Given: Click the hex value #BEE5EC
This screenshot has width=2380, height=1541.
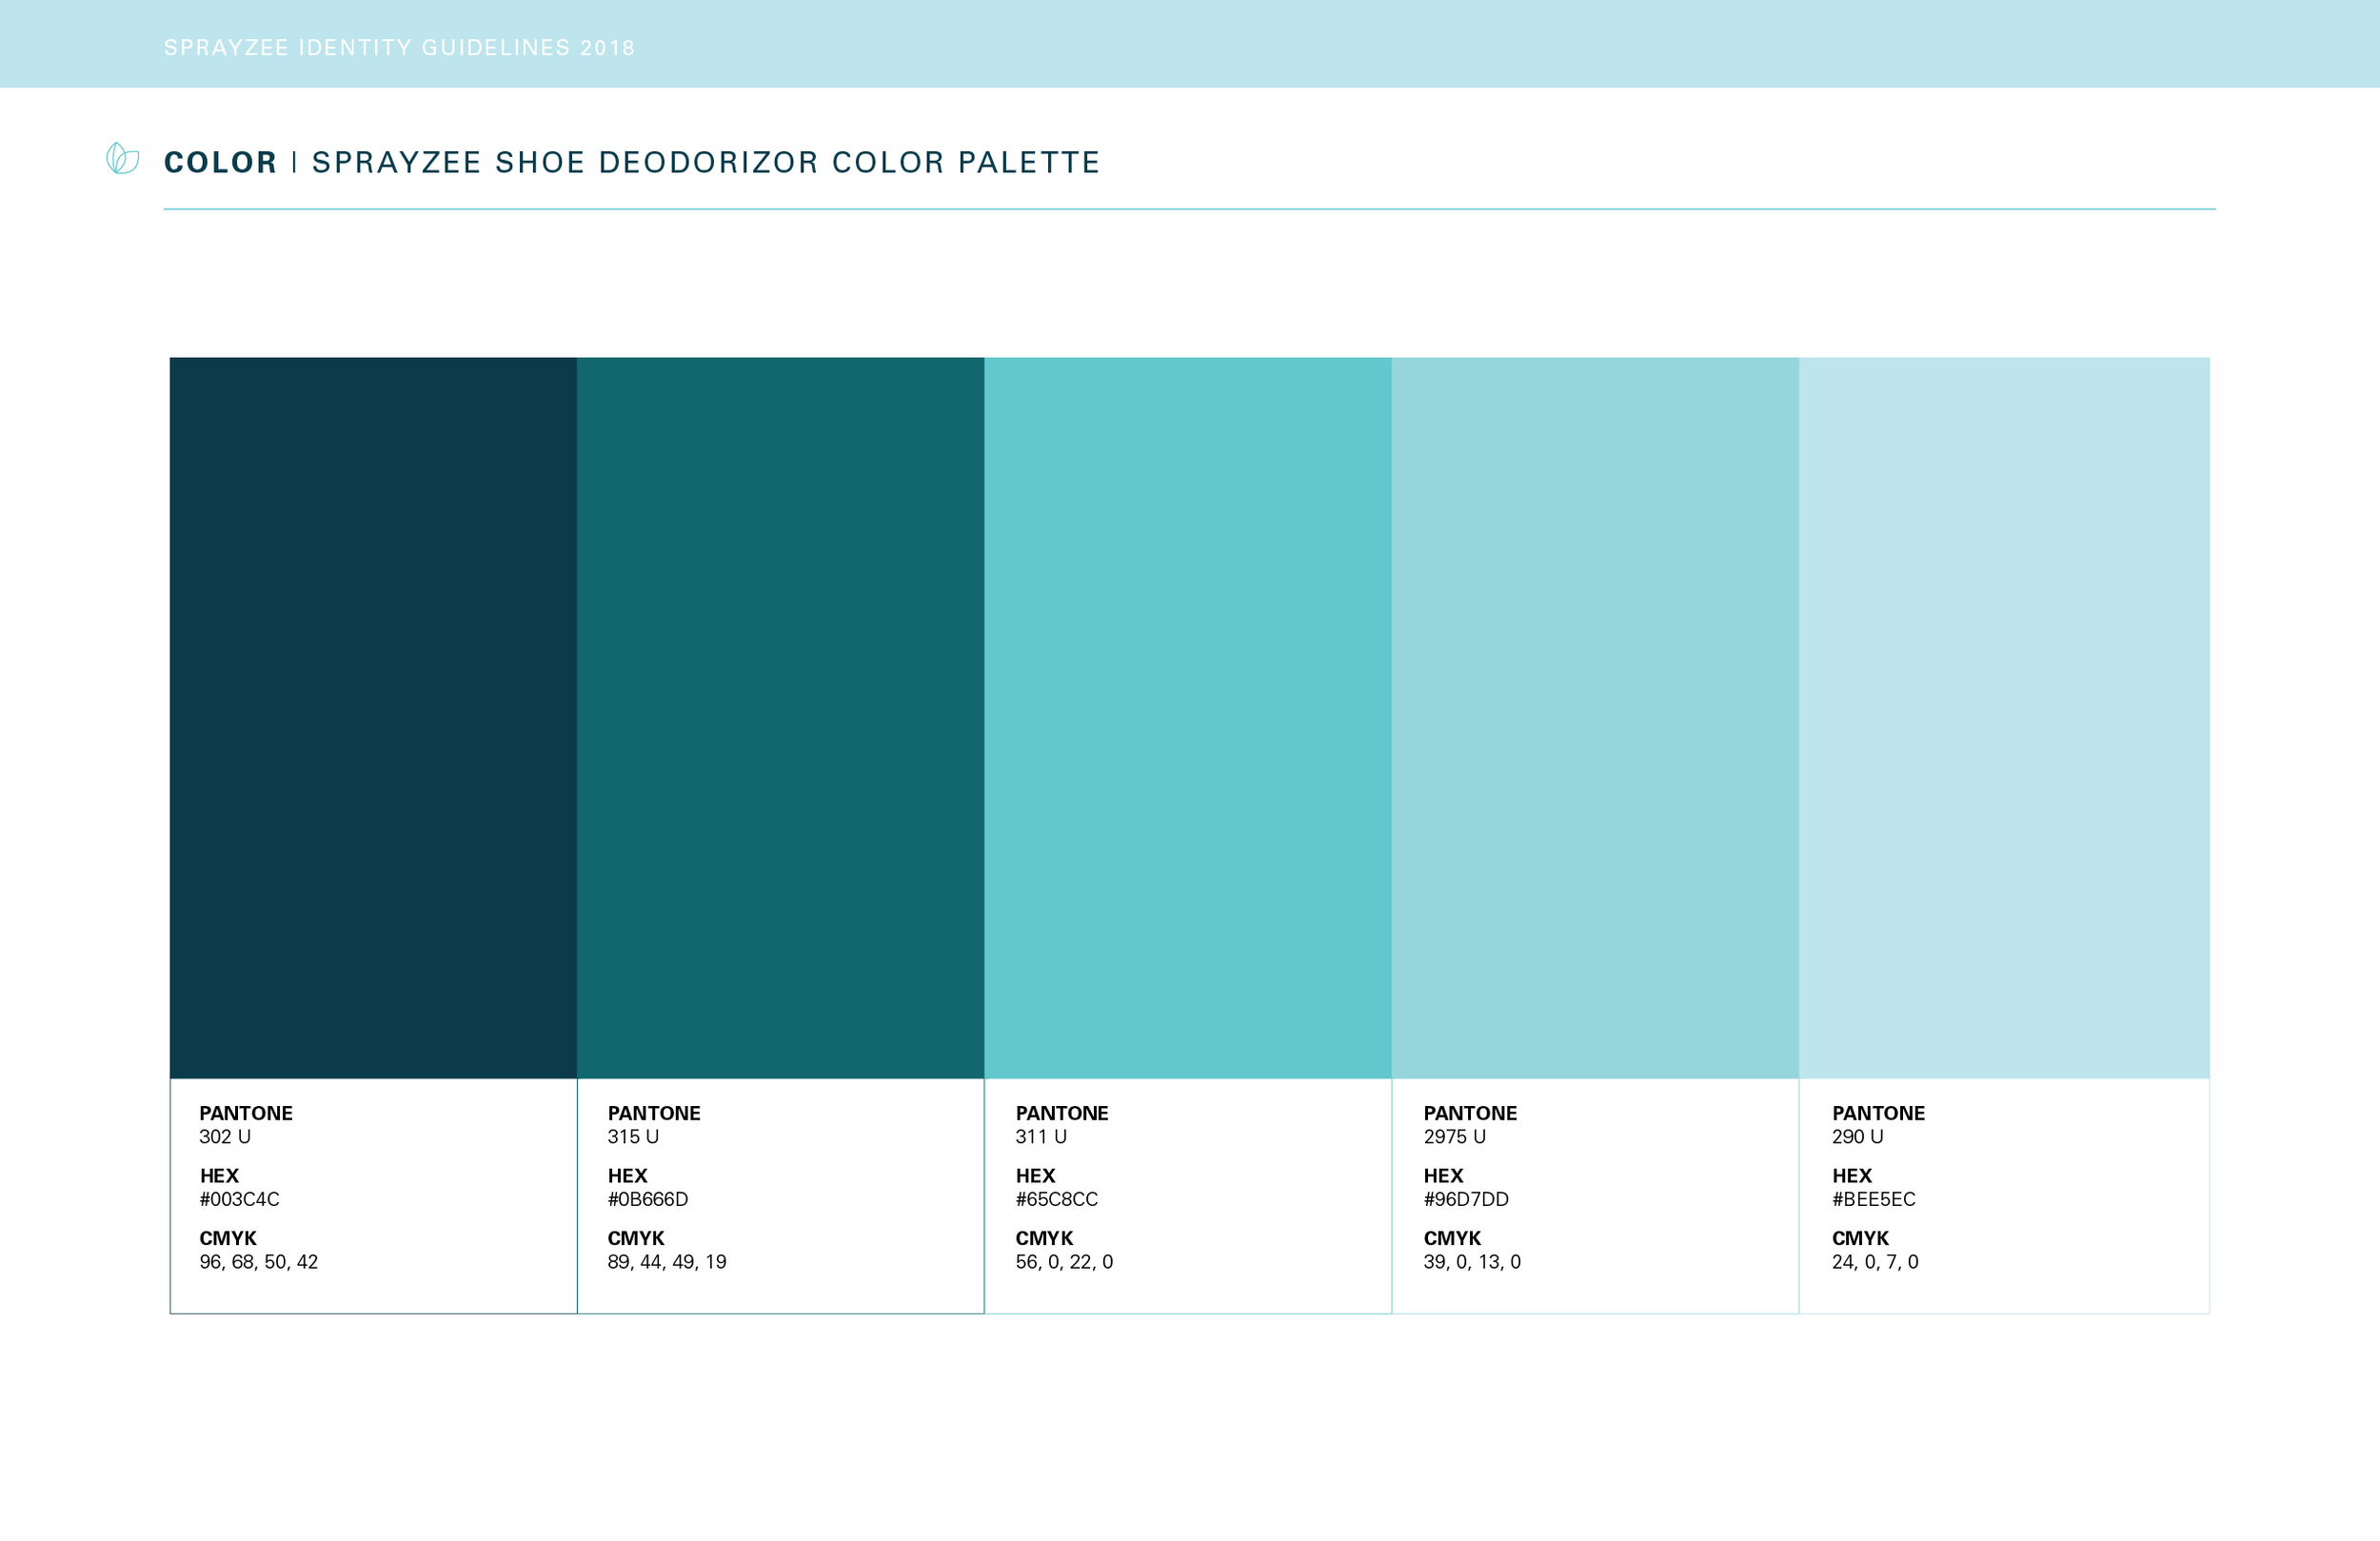Looking at the screenshot, I should pyautogui.click(x=1873, y=1199).
